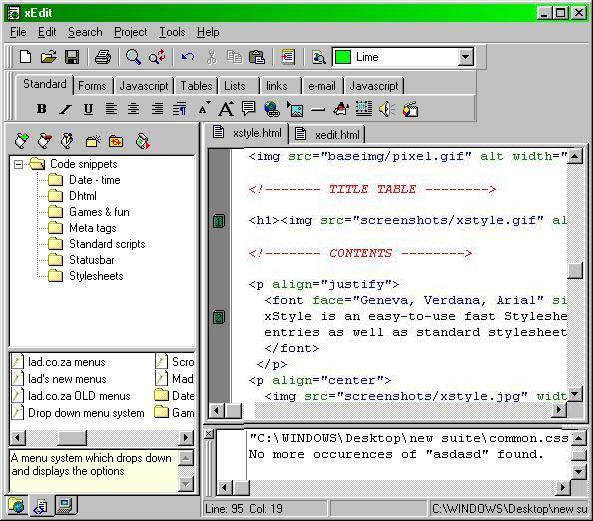Screen dimensions: 593x521
Task: Open the xedit.html document tab
Action: 328,134
